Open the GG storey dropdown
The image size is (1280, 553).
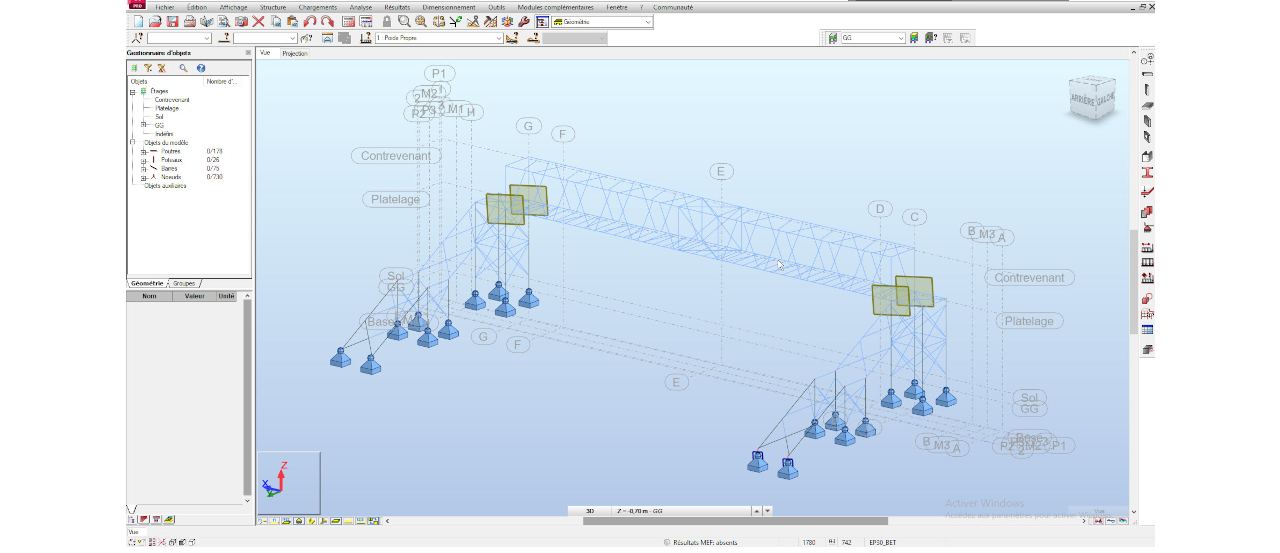tap(901, 38)
